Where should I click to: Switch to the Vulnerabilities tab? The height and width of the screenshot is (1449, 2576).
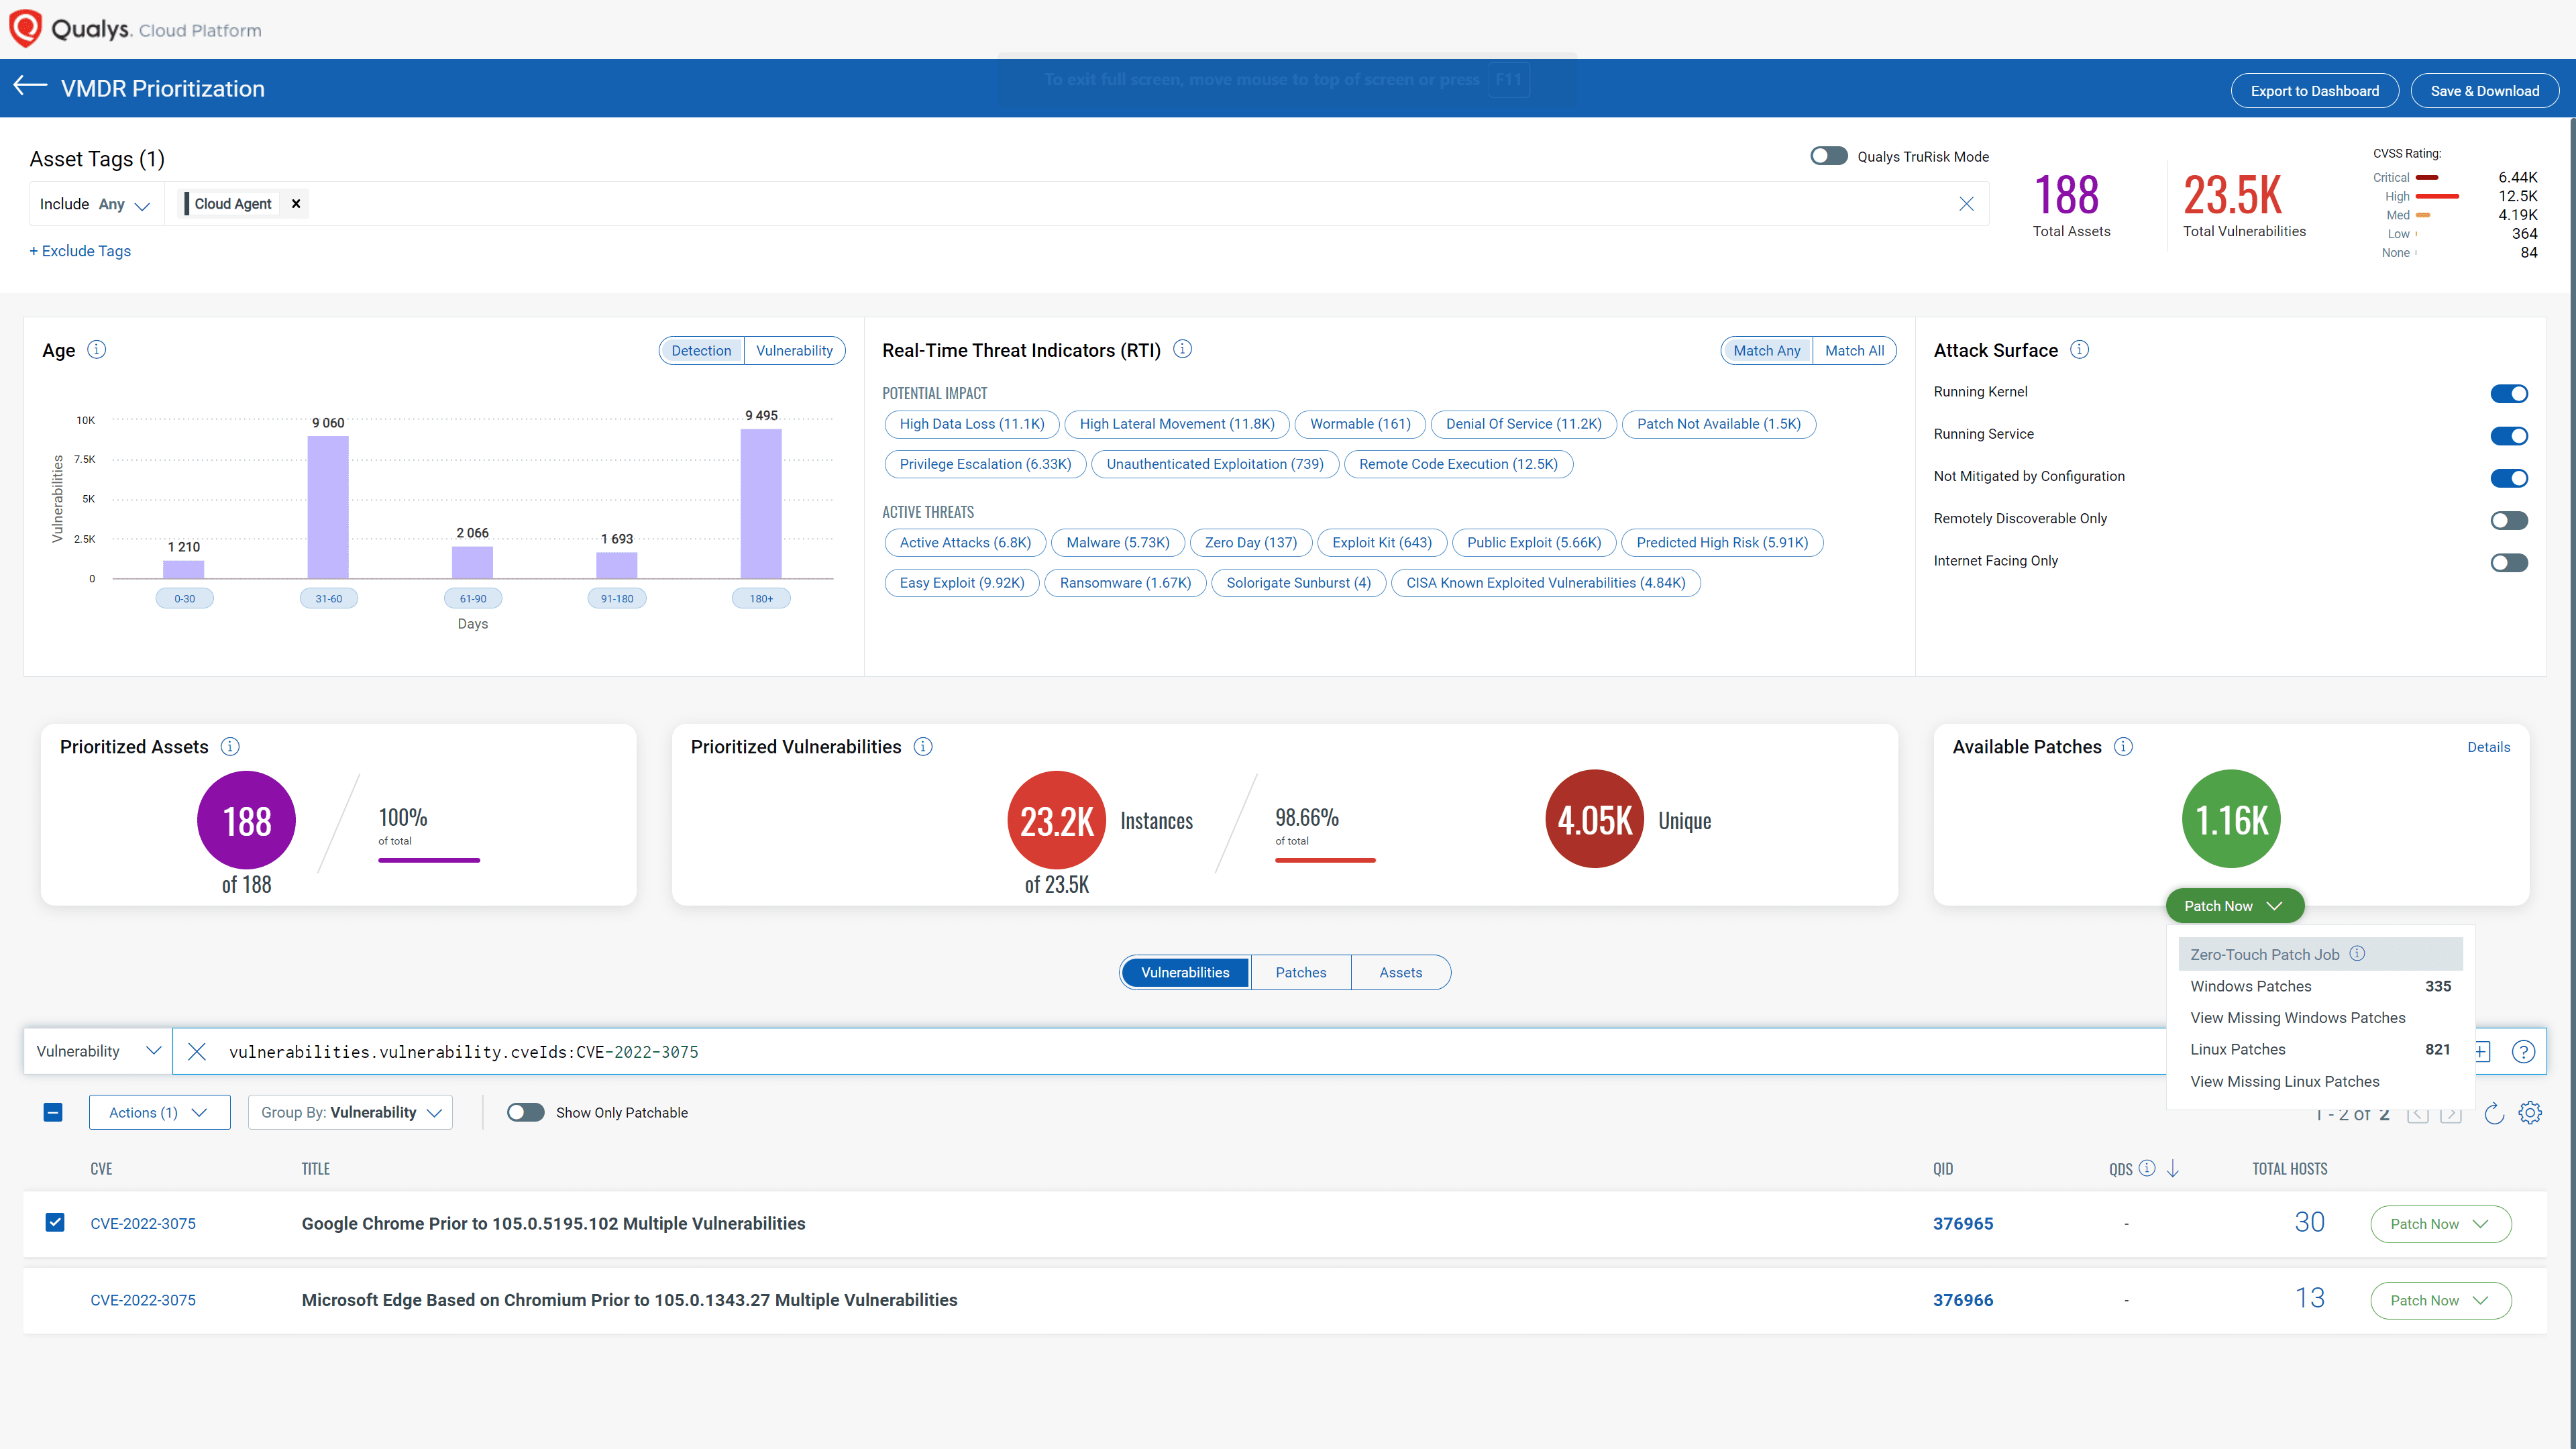1185,972
